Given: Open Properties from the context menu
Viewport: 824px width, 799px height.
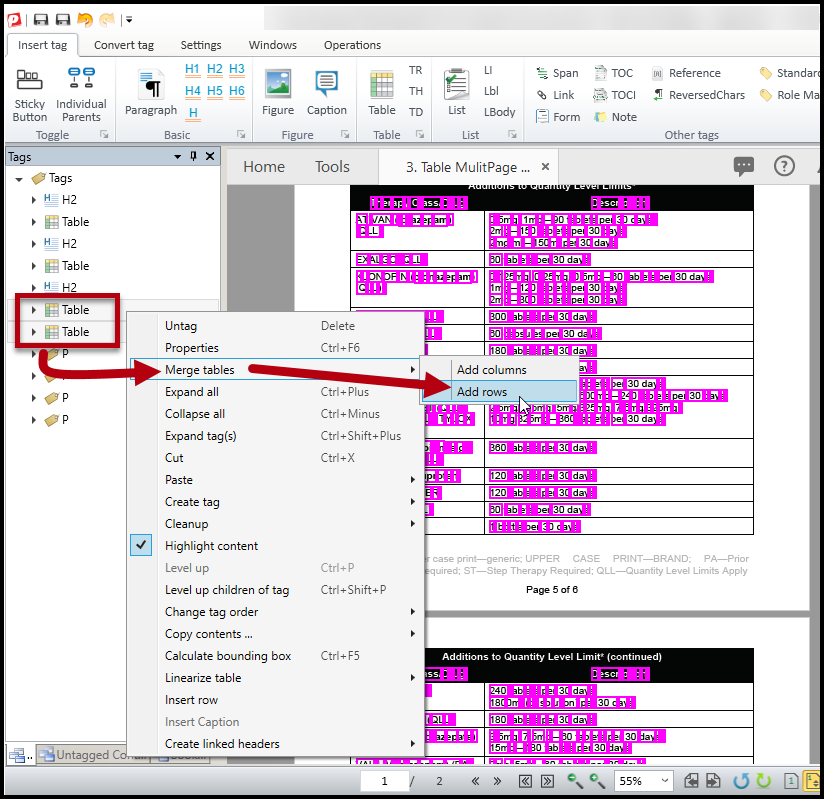Looking at the screenshot, I should [x=275, y=348].
